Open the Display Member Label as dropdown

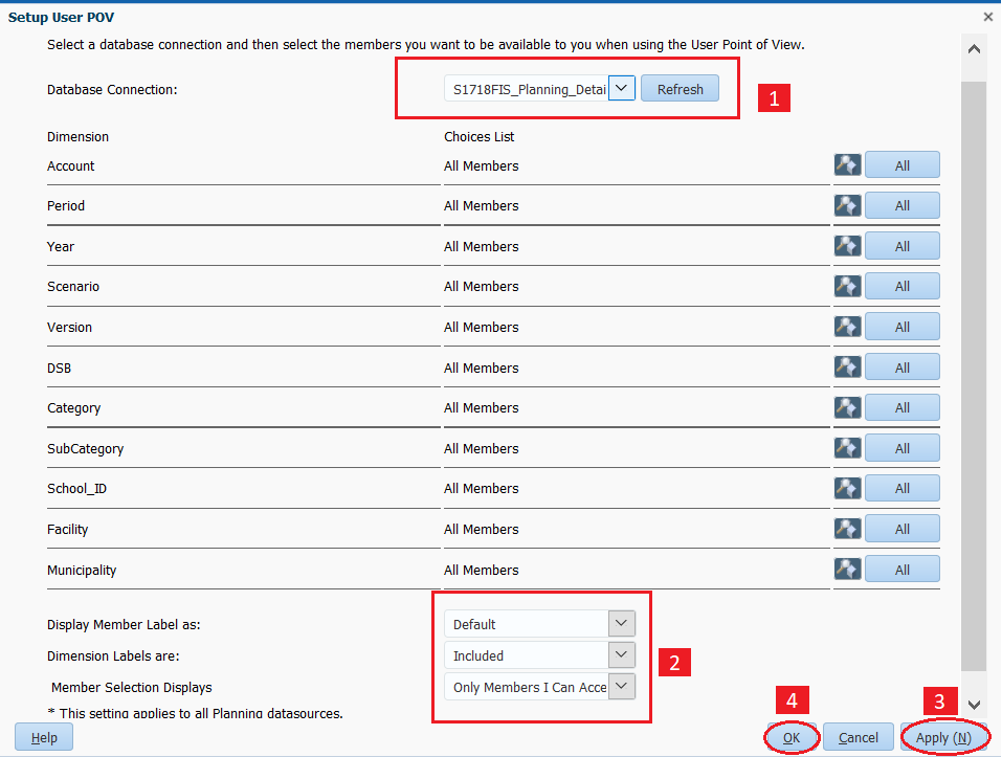(x=621, y=624)
